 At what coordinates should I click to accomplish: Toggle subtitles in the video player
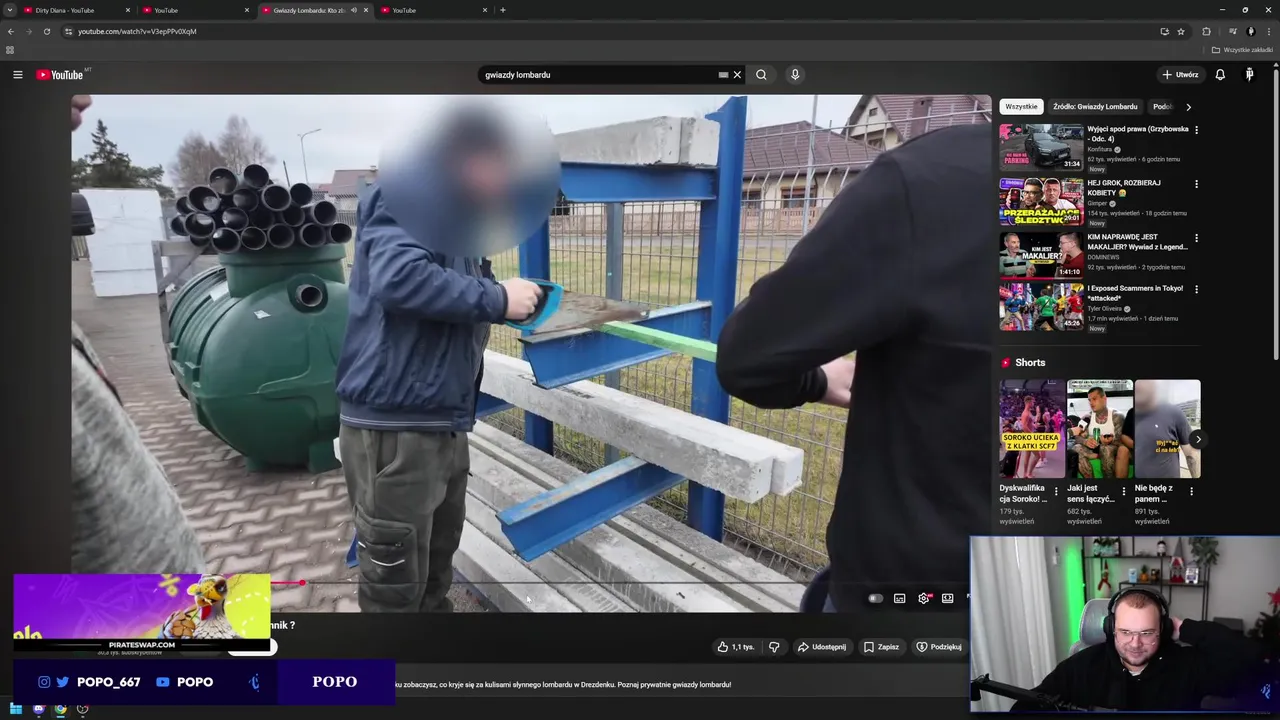pos(899,598)
